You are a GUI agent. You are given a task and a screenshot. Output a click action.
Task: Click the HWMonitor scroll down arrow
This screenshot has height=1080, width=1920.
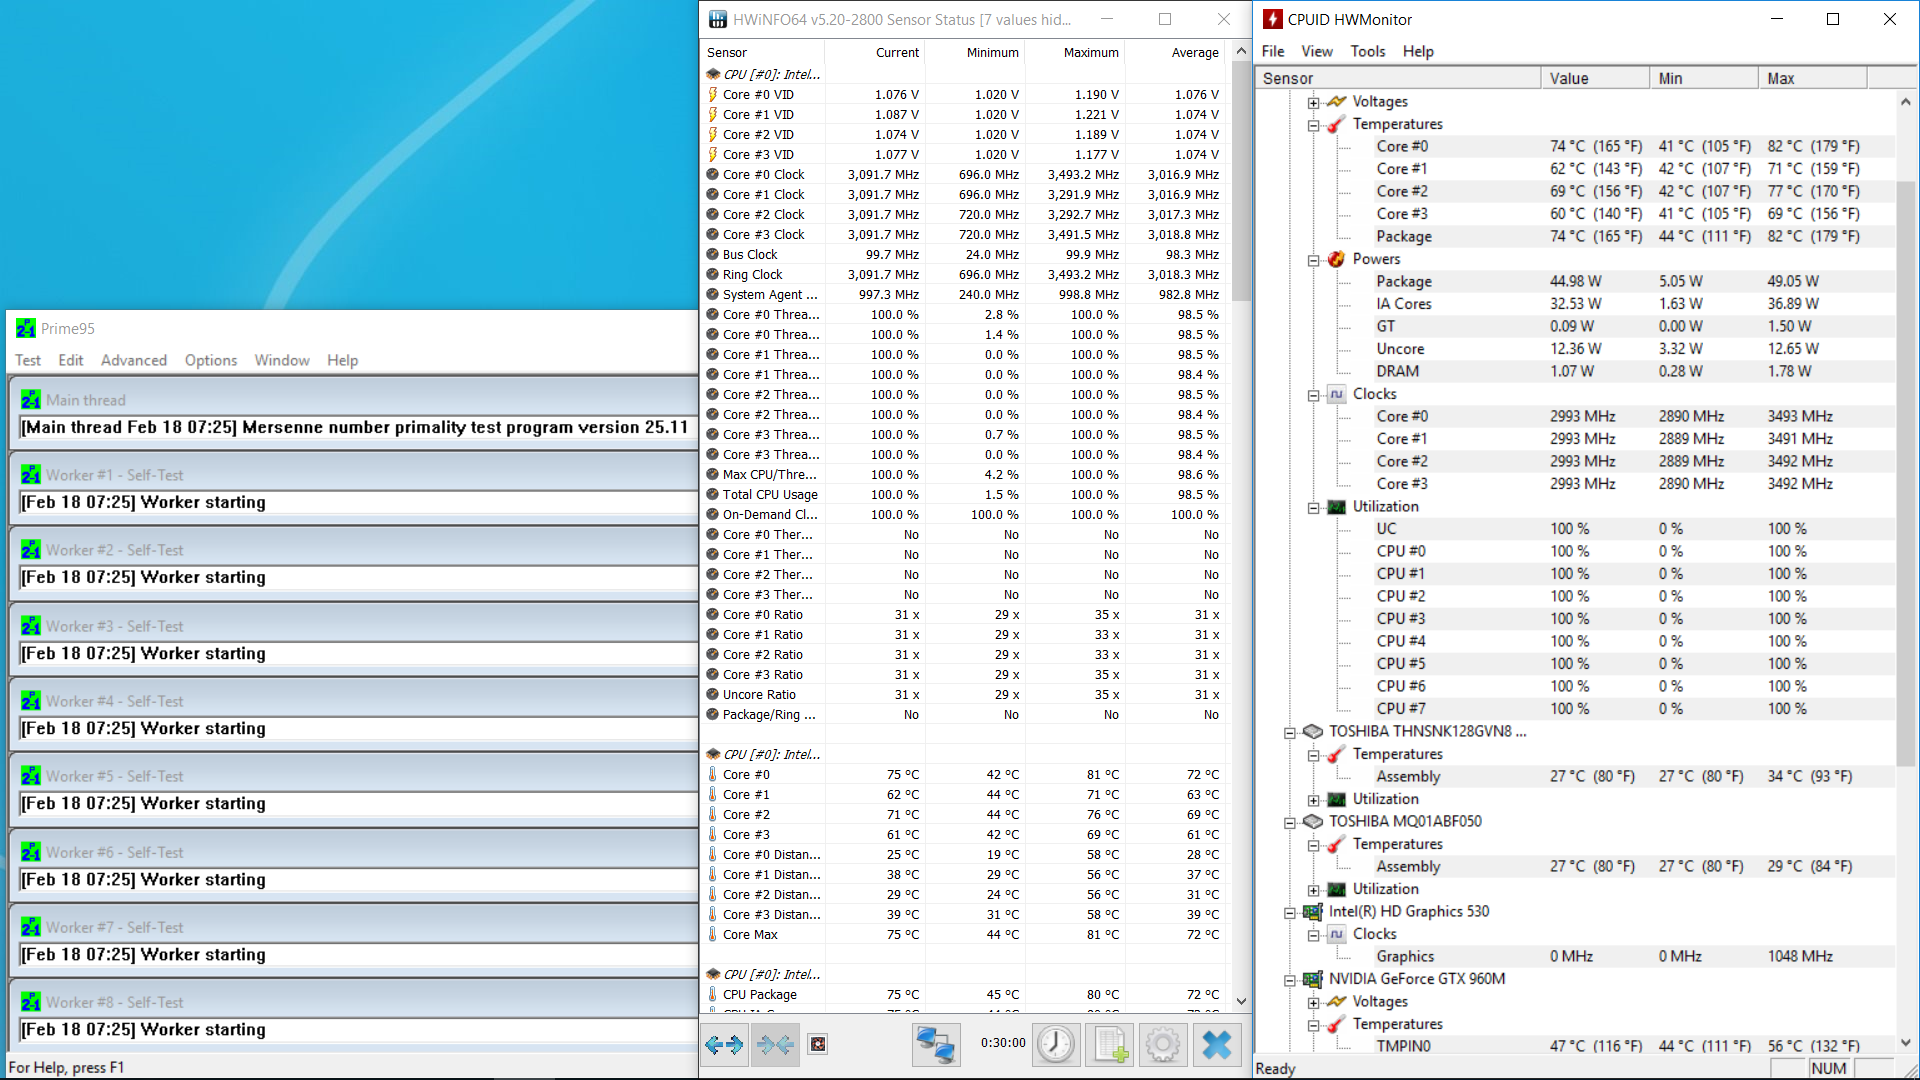point(1905,1042)
